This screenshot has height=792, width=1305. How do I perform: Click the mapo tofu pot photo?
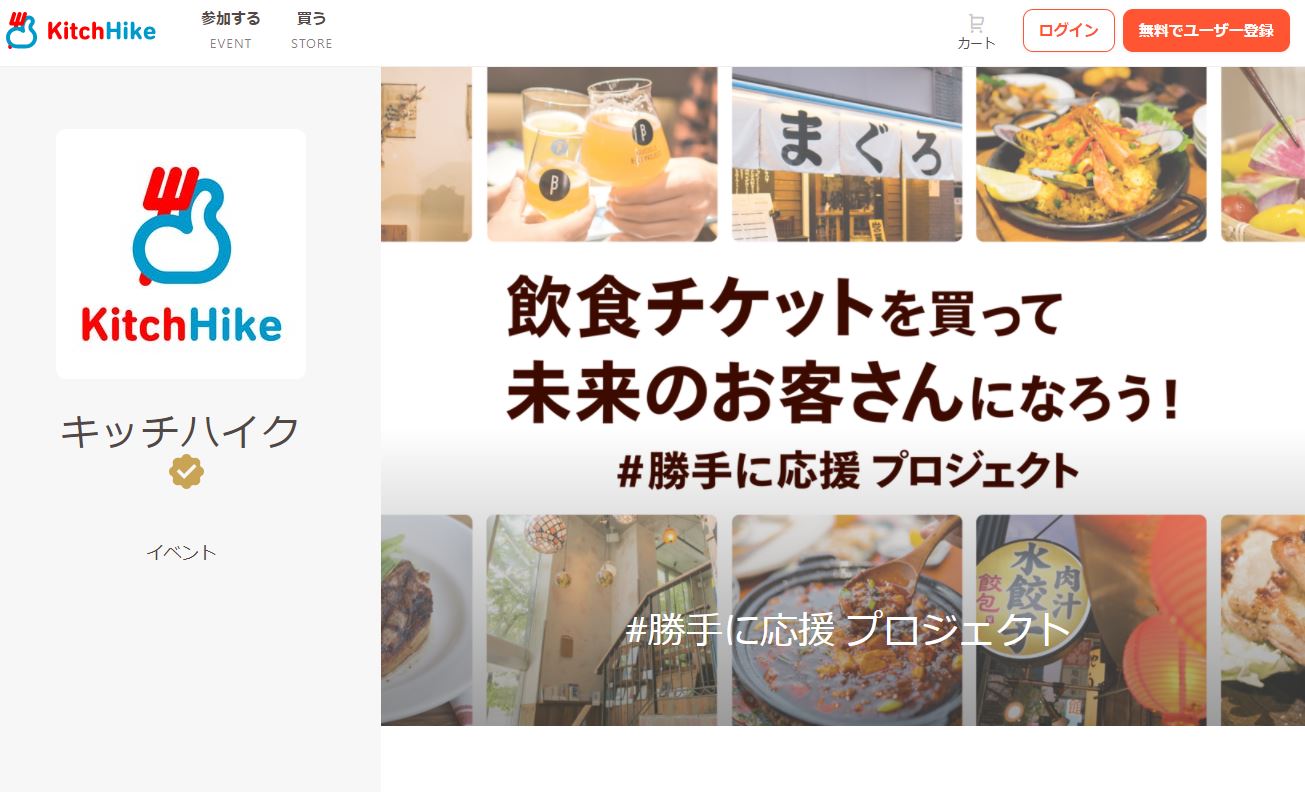[x=847, y=620]
